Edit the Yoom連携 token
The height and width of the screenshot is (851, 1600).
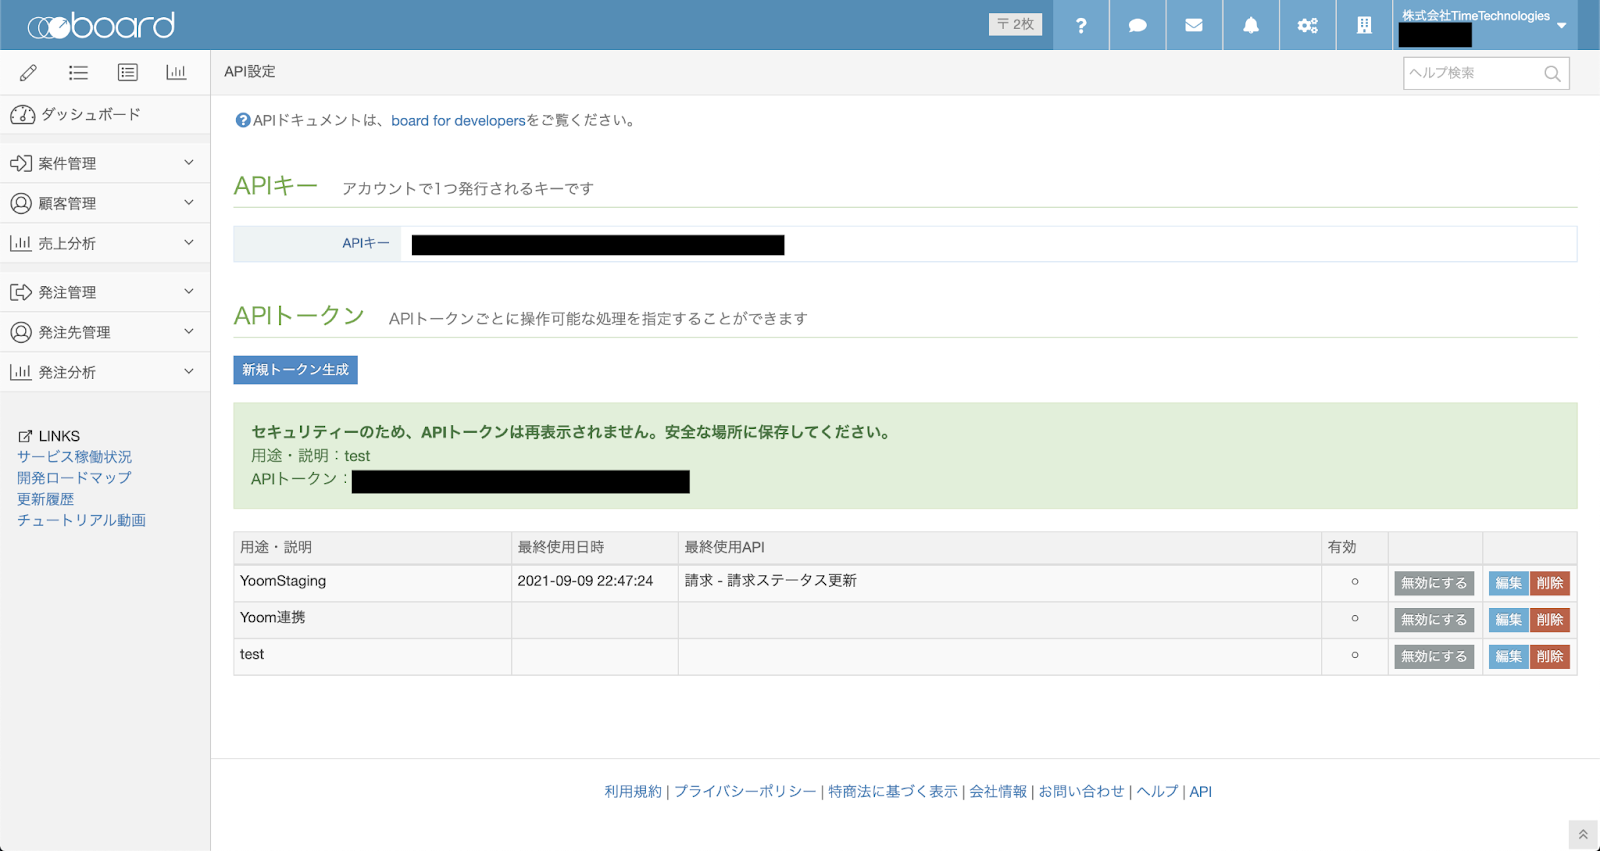coord(1508,620)
